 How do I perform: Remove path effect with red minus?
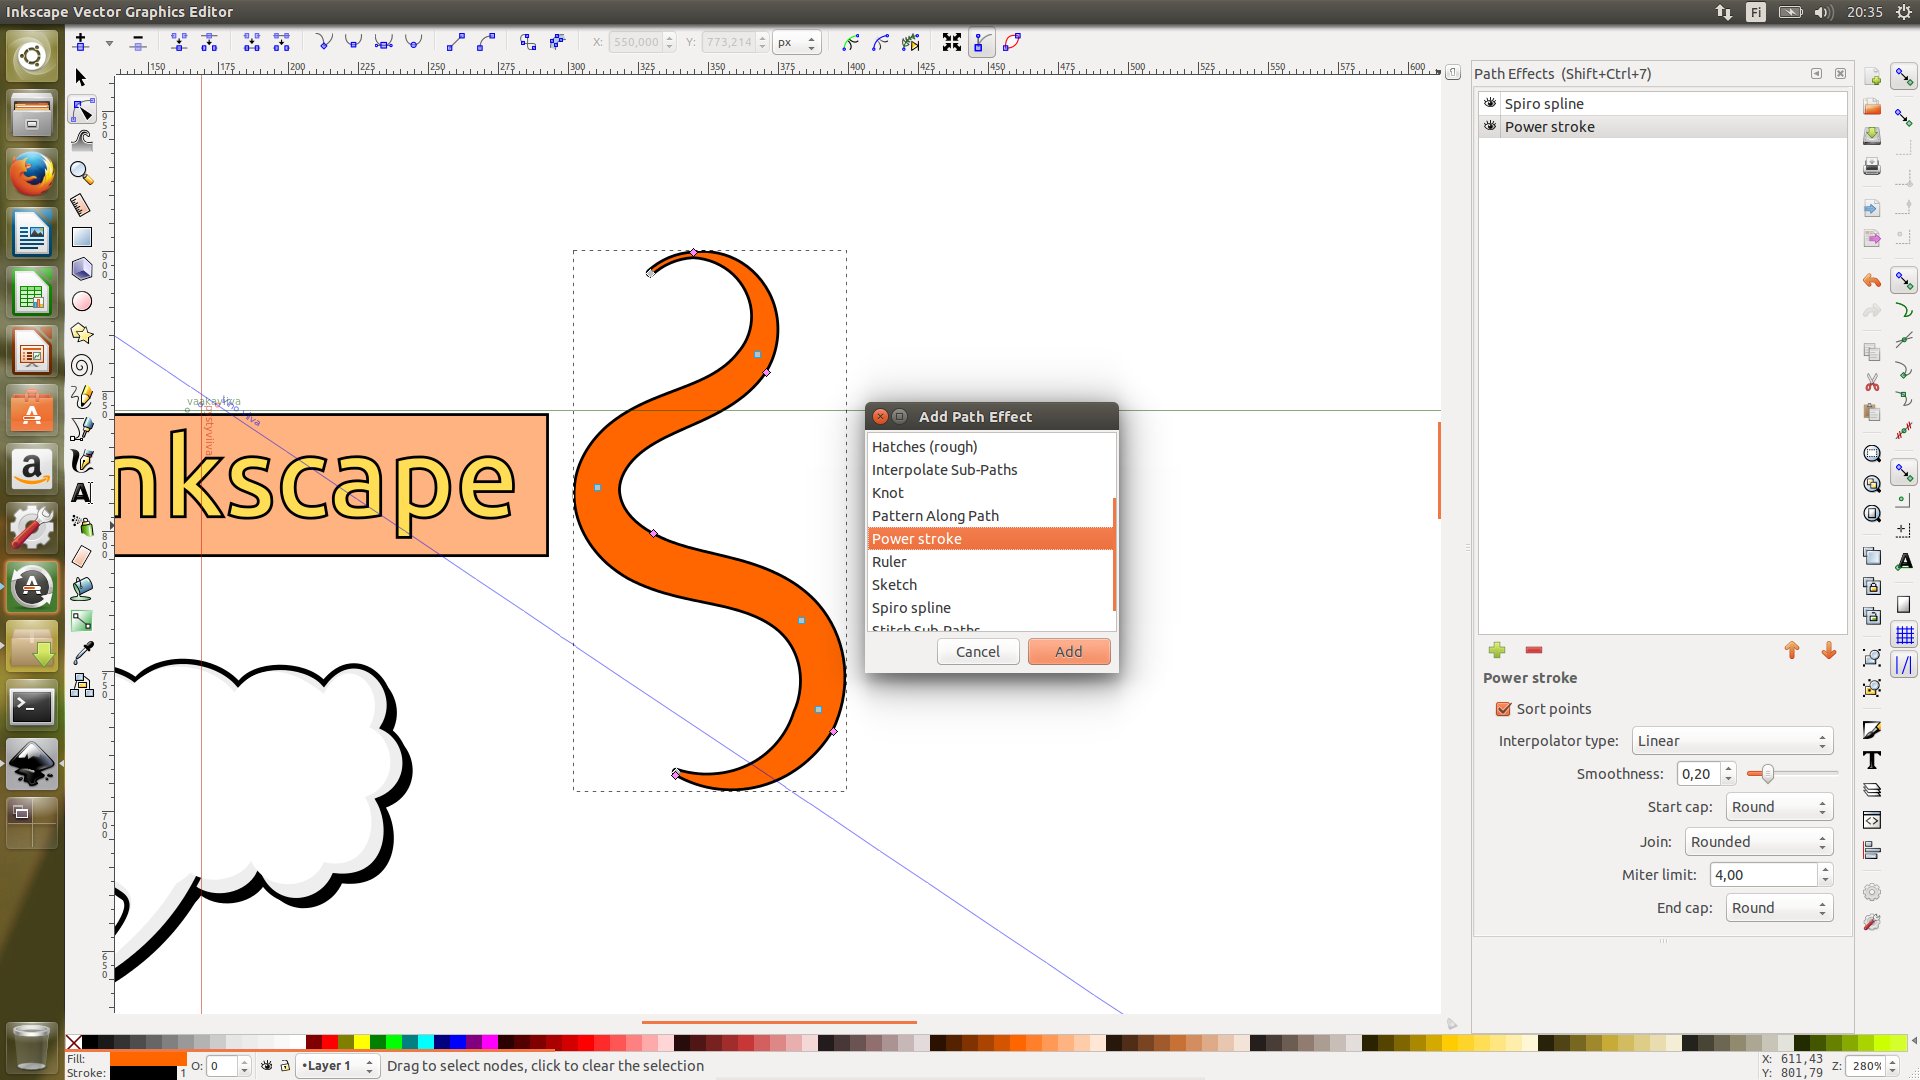[1533, 650]
